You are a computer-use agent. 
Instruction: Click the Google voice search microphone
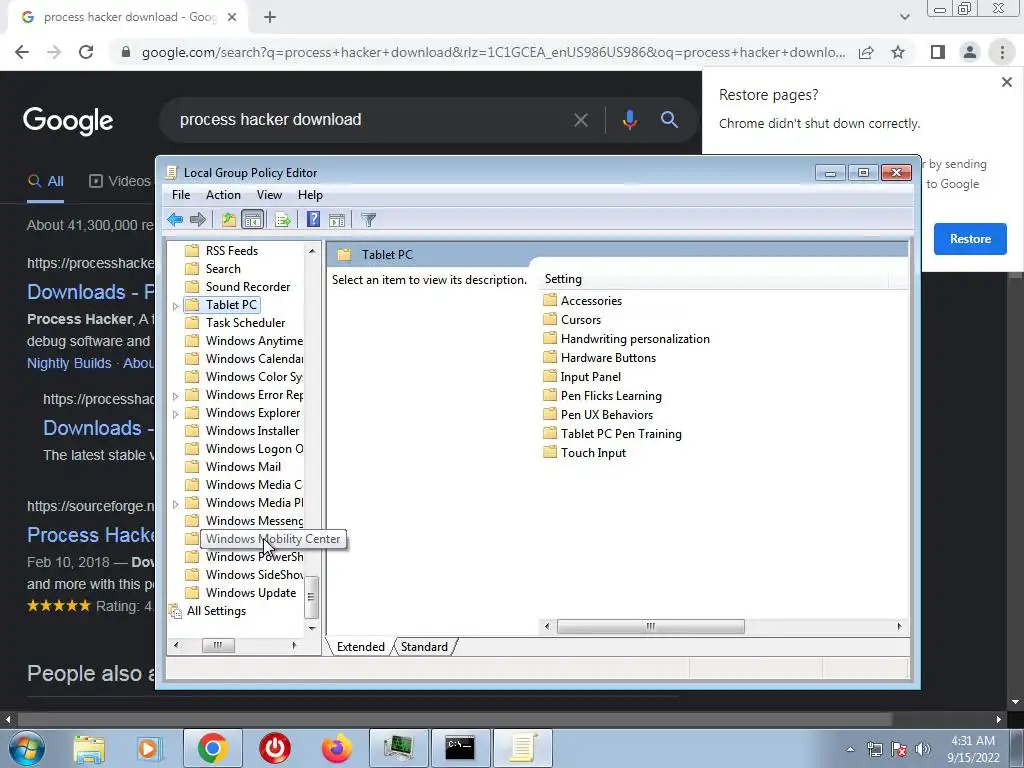630,120
